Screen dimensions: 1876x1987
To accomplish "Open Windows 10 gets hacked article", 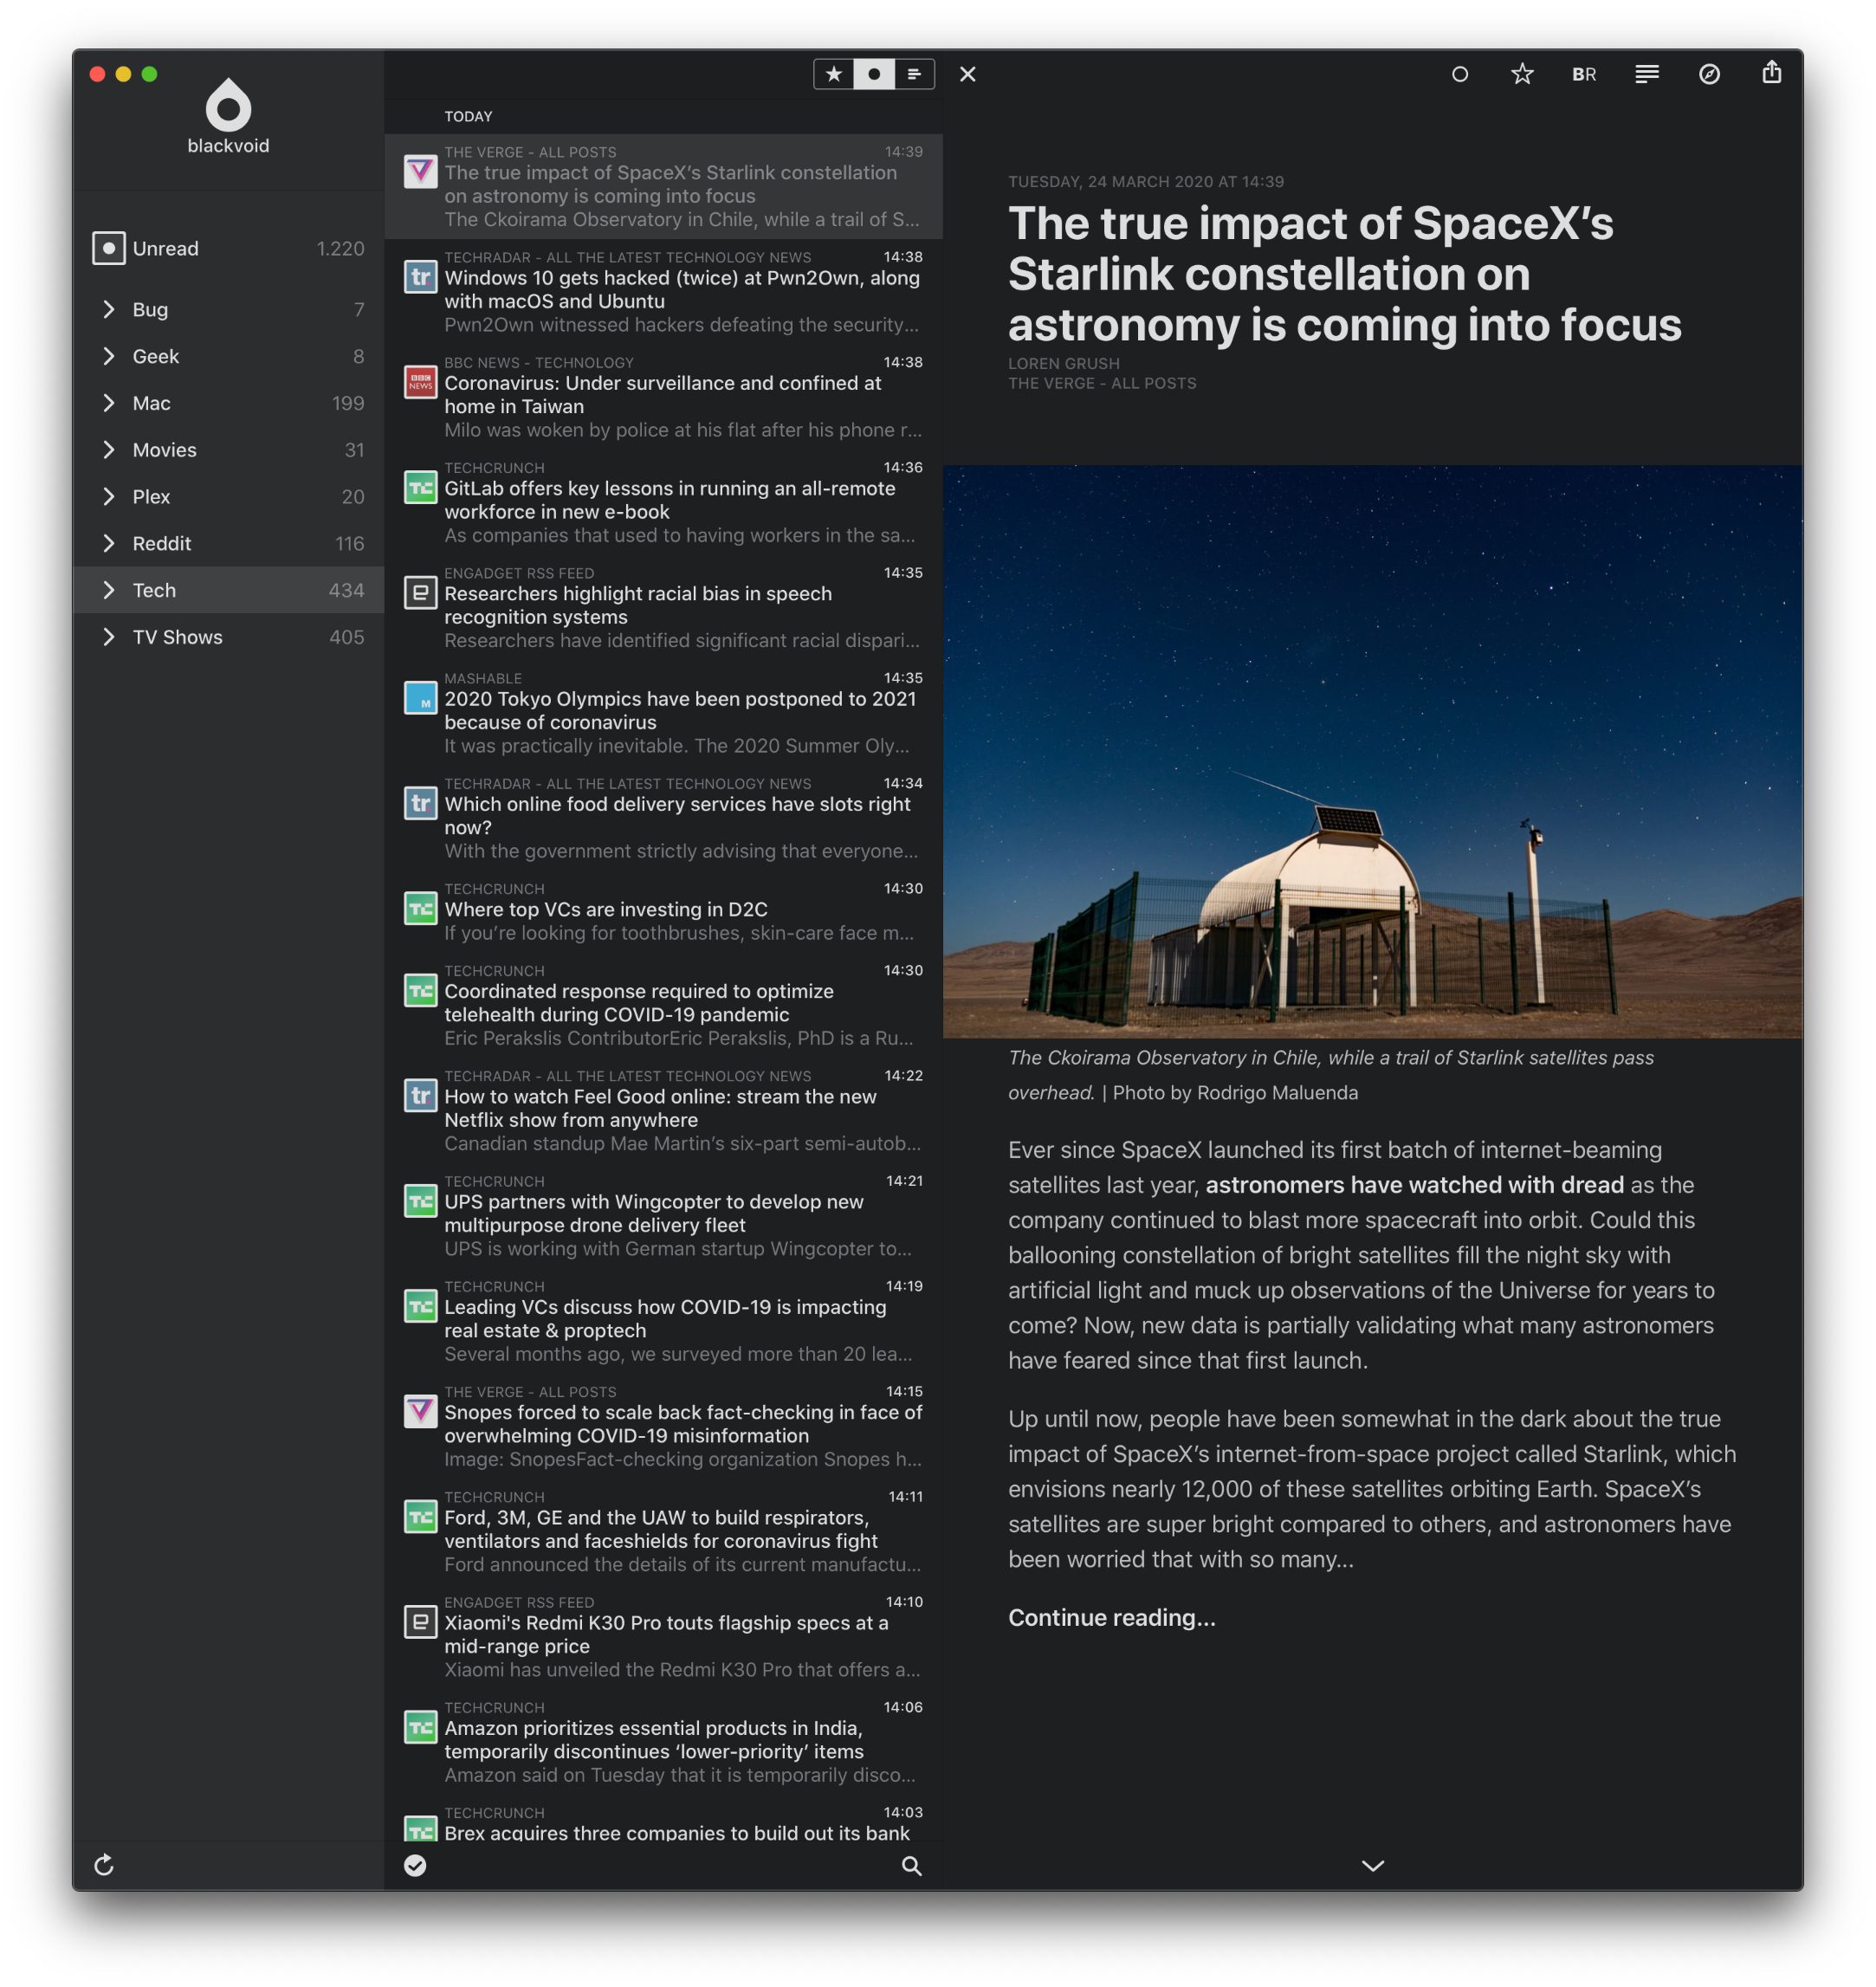I will pyautogui.click(x=663, y=291).
